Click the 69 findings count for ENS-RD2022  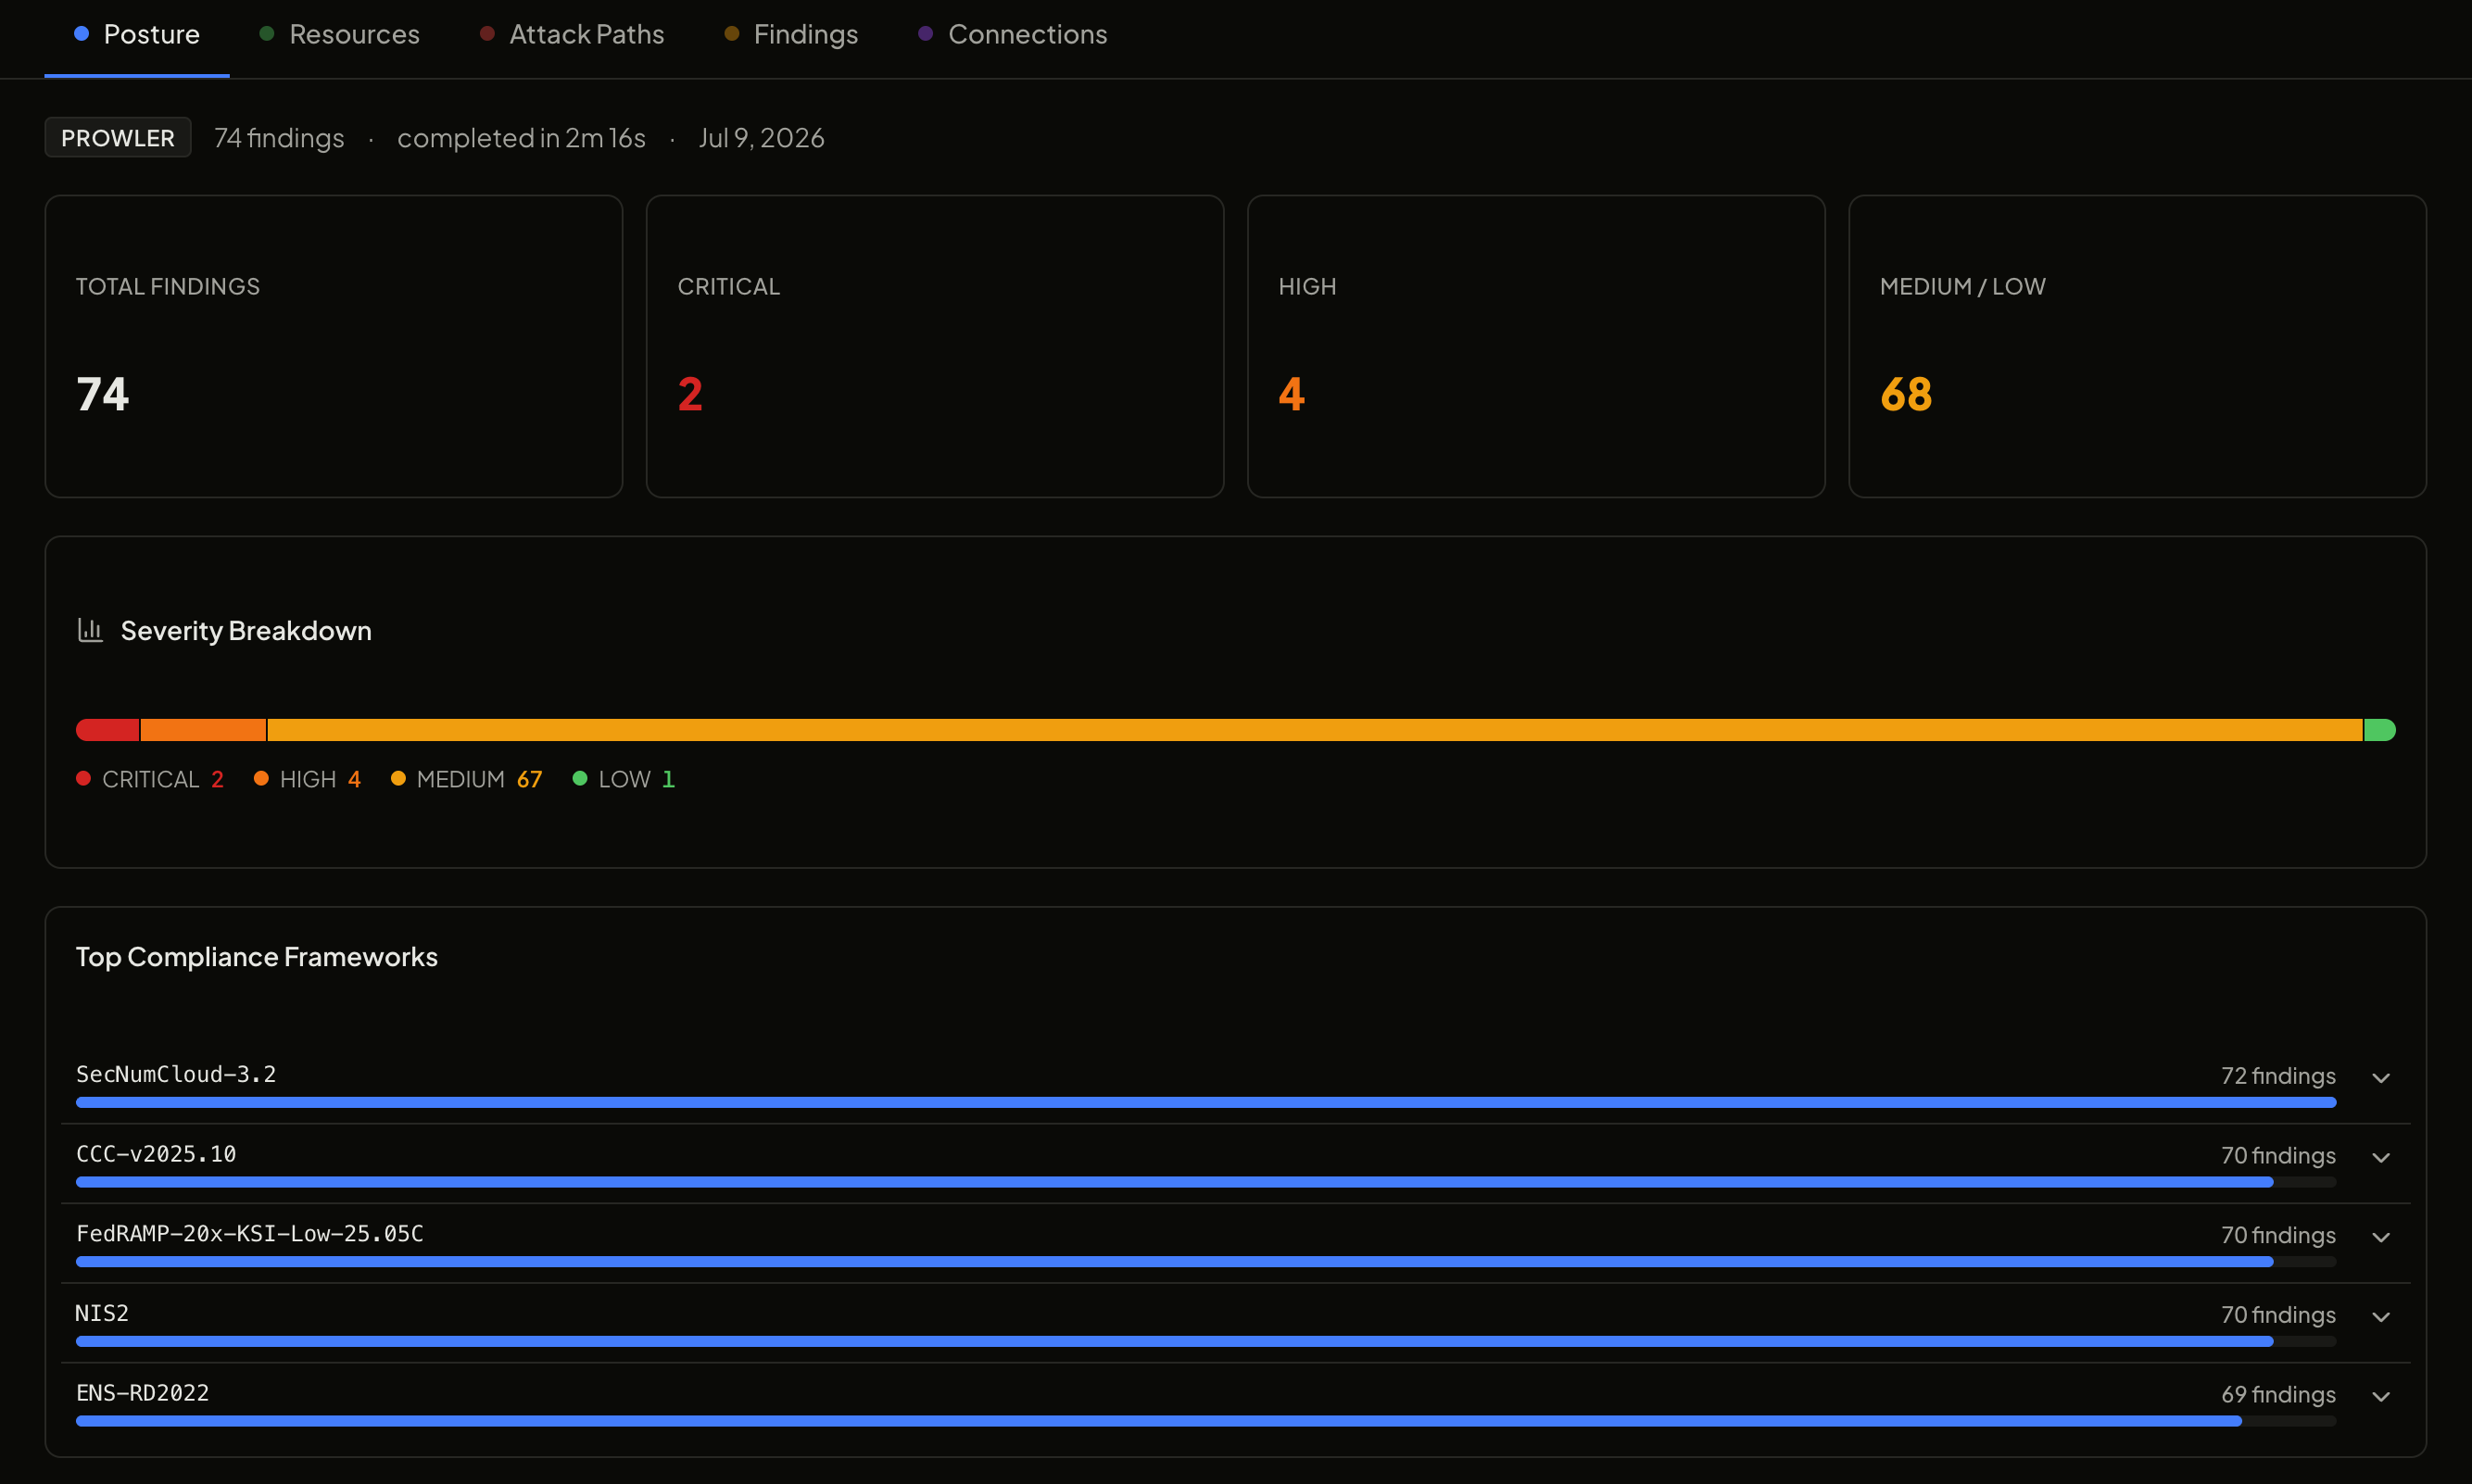point(2278,1395)
